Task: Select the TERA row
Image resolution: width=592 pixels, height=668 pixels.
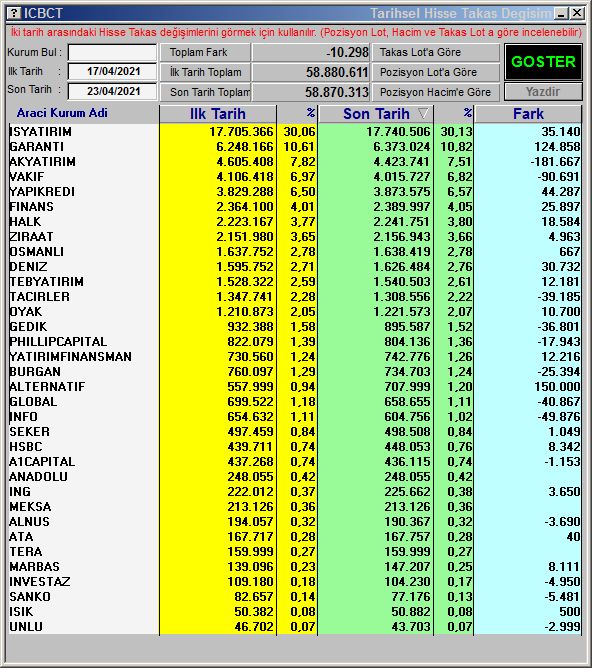Action: tap(295, 551)
